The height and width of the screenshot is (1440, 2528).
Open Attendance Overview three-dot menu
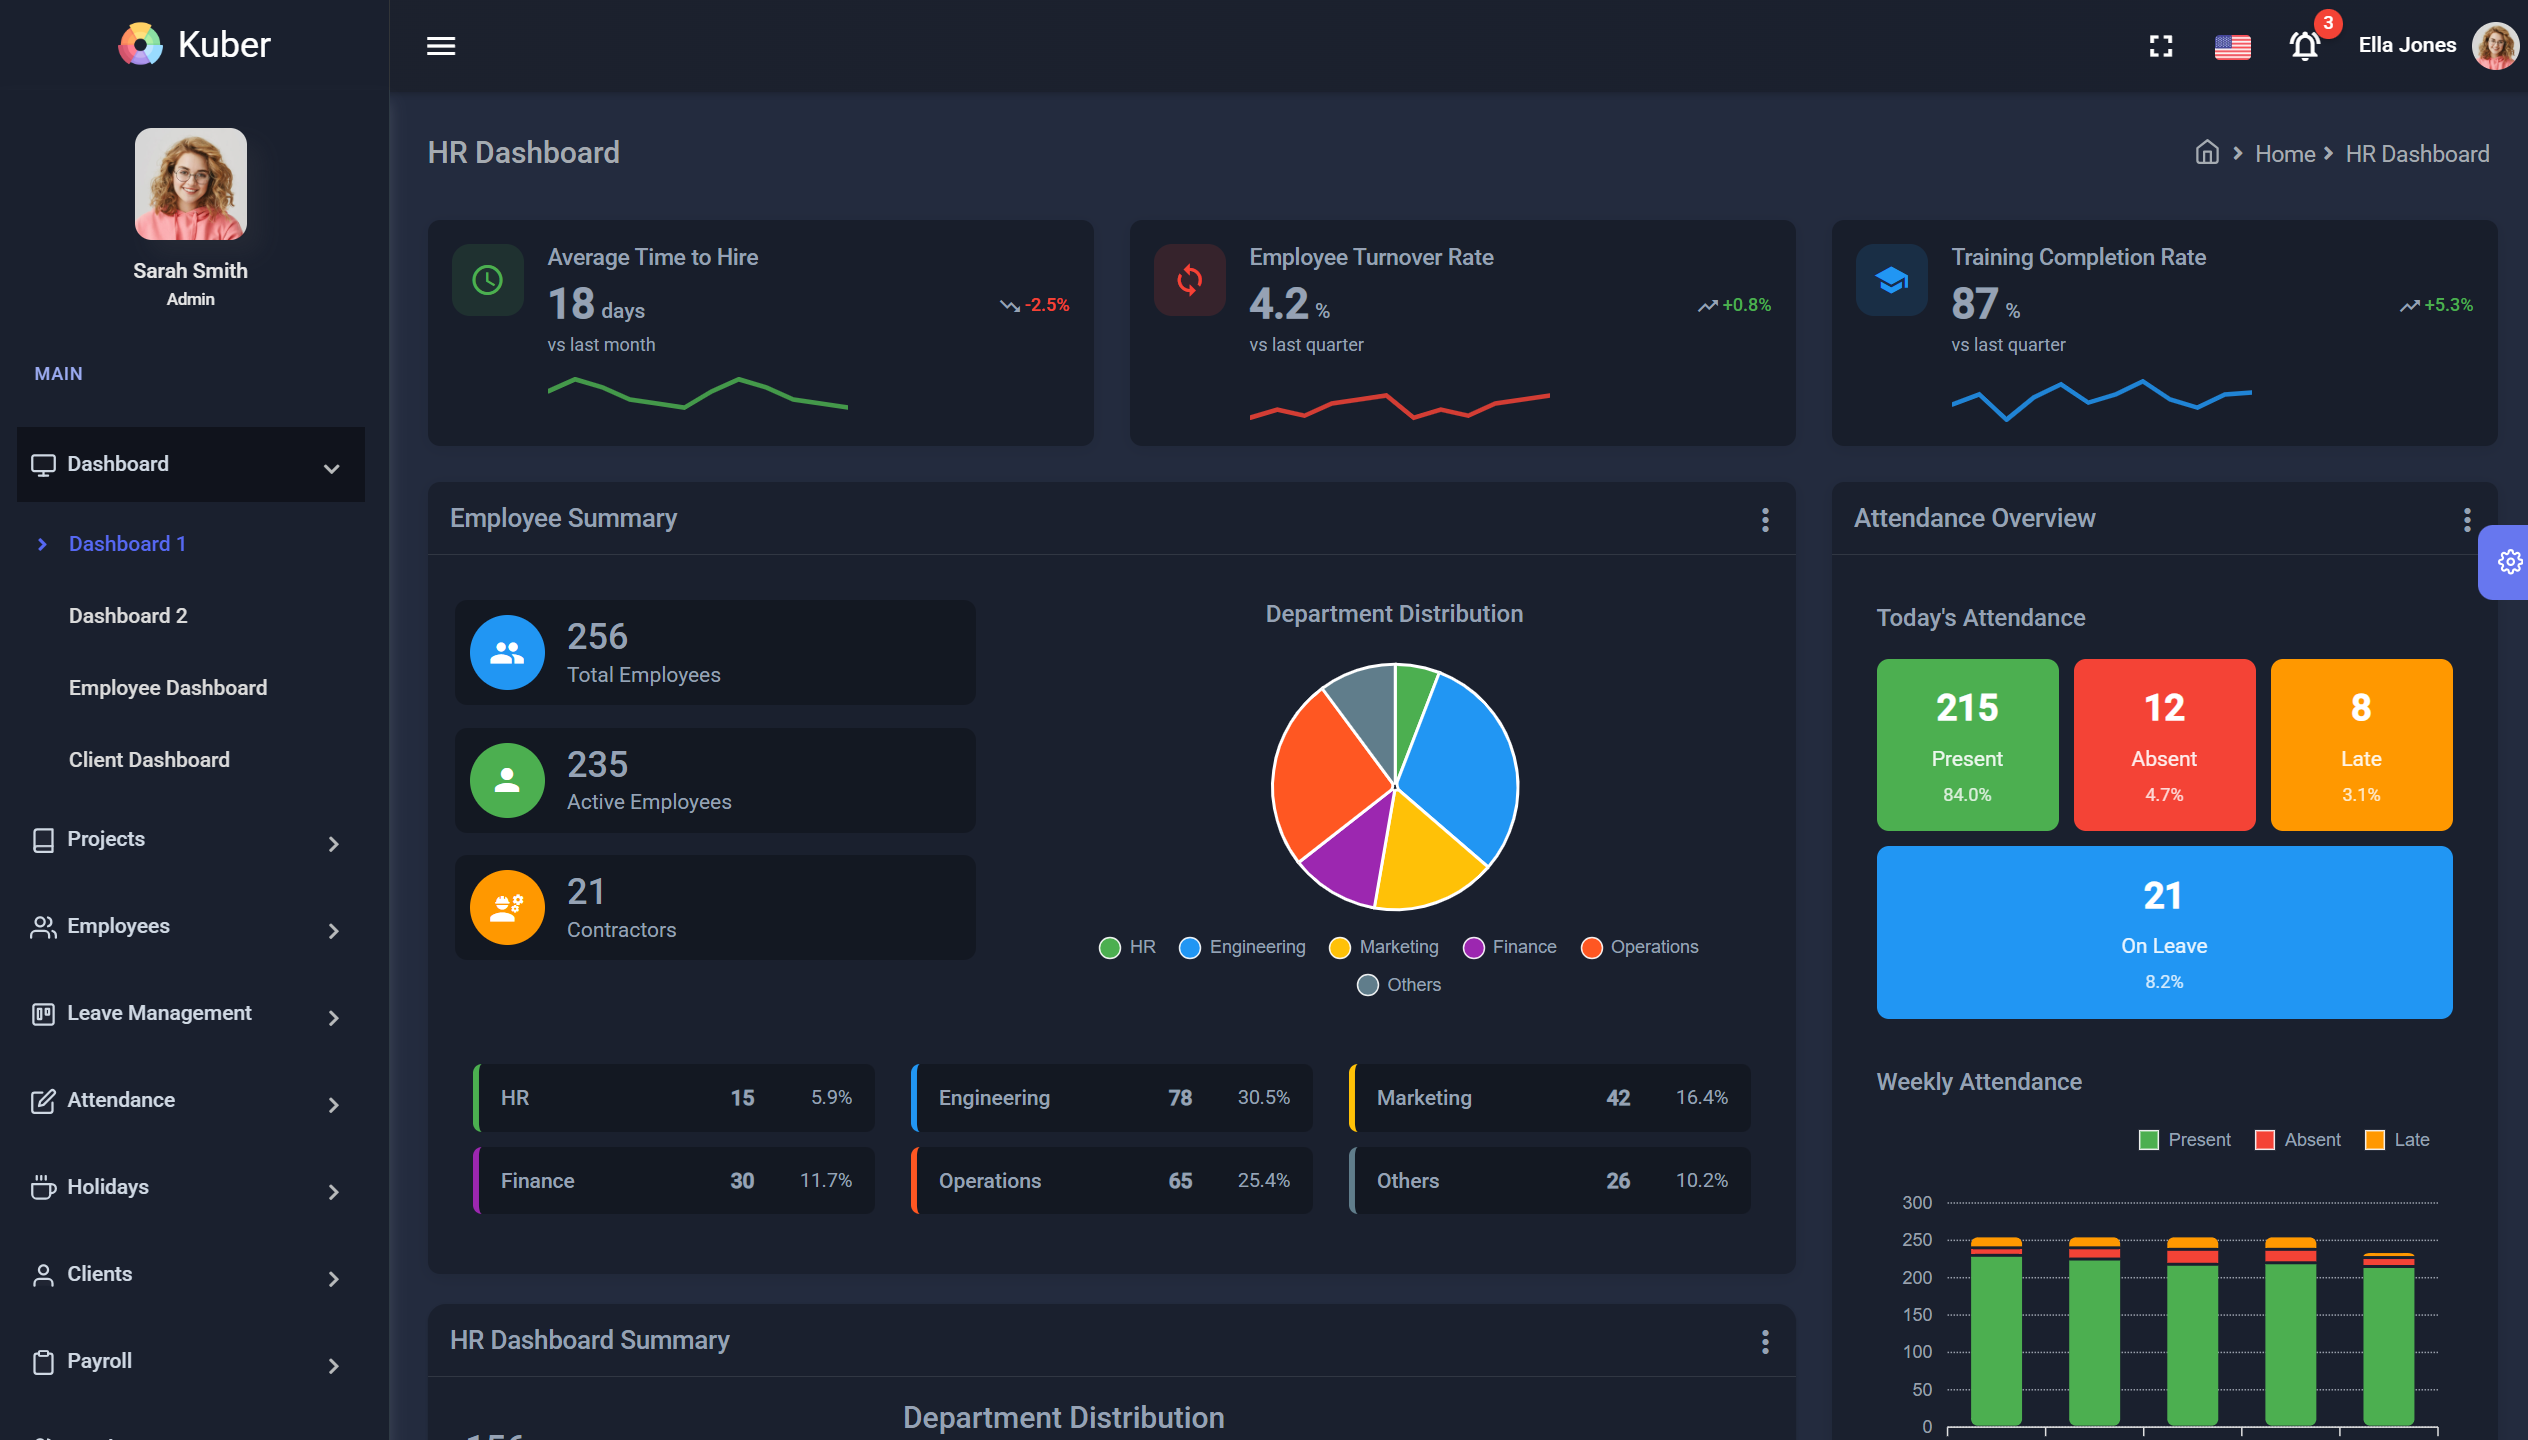point(2467,519)
